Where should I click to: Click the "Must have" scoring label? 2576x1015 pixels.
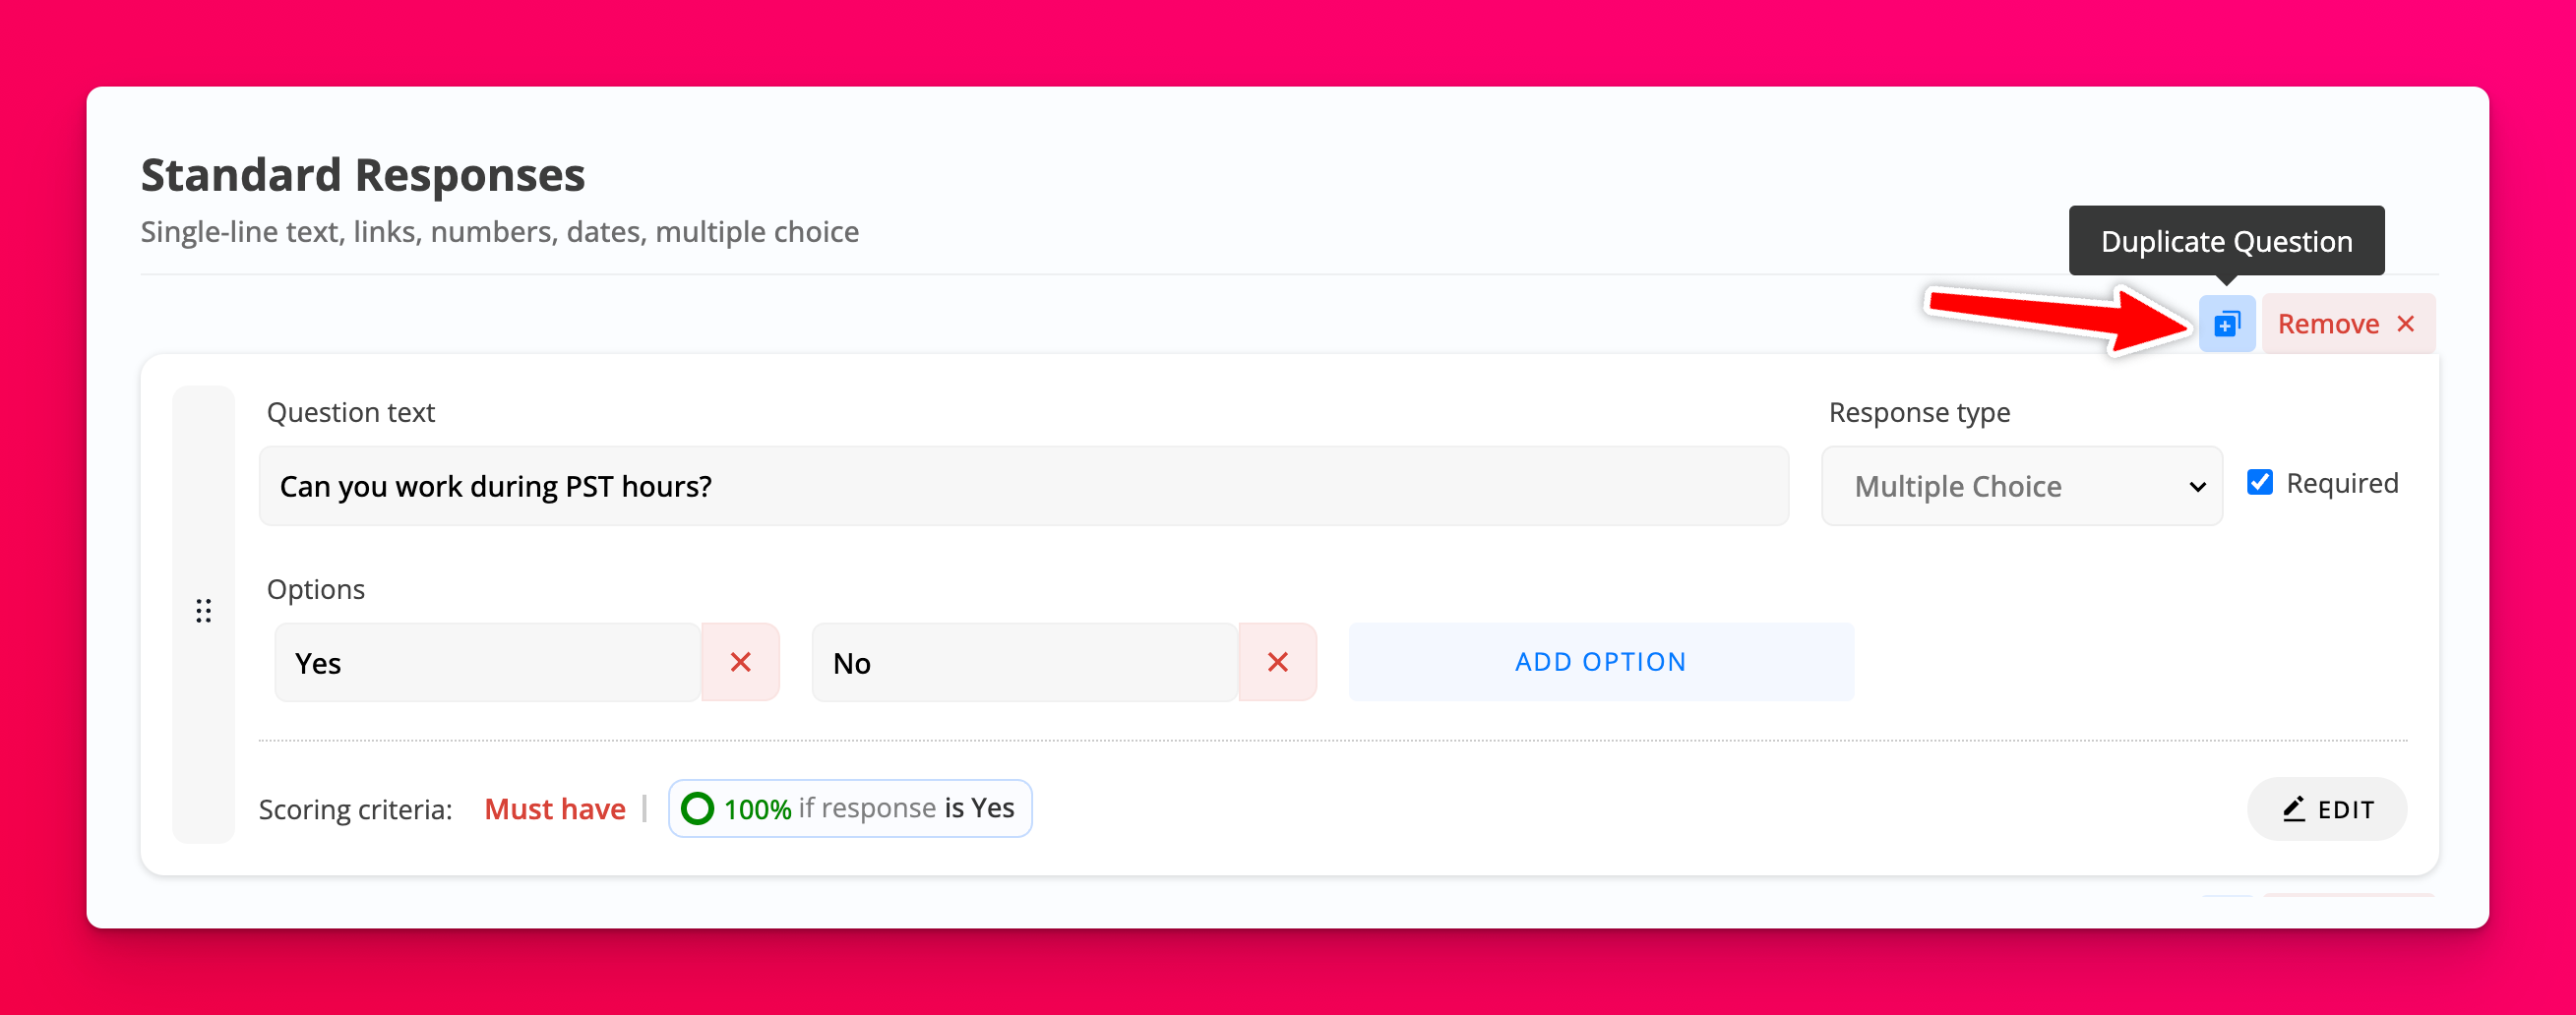click(555, 809)
